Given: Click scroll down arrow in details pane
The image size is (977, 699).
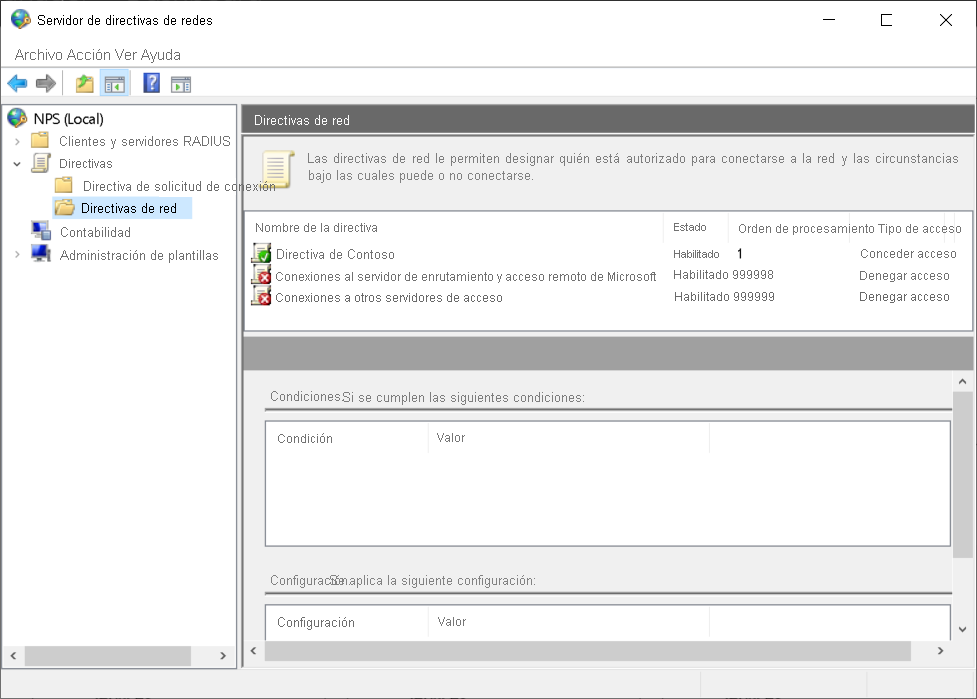Looking at the screenshot, I should pyautogui.click(x=962, y=629).
